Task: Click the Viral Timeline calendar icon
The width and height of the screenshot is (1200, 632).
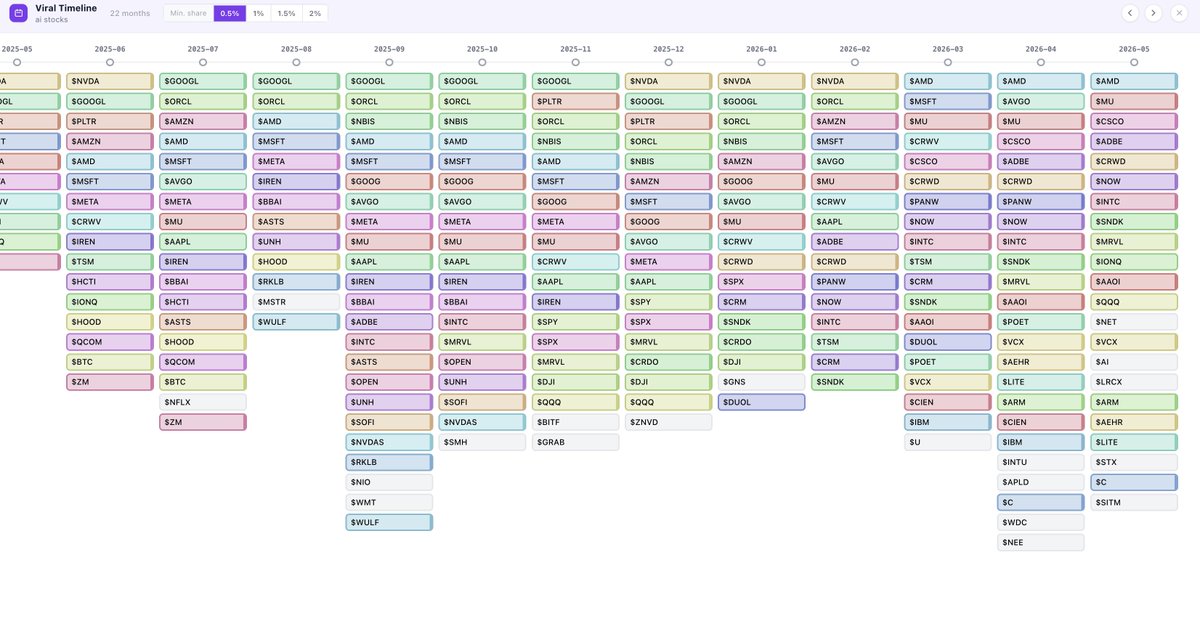Action: [18, 13]
